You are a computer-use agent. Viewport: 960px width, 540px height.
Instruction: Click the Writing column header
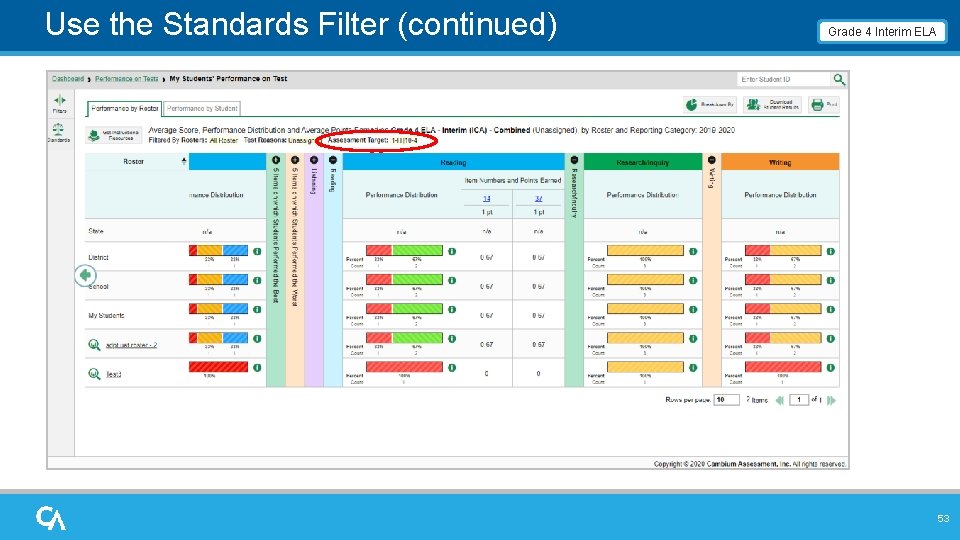pos(780,162)
